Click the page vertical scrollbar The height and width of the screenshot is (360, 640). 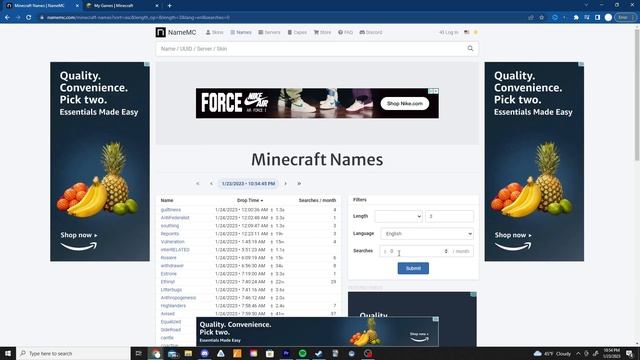[637, 95]
